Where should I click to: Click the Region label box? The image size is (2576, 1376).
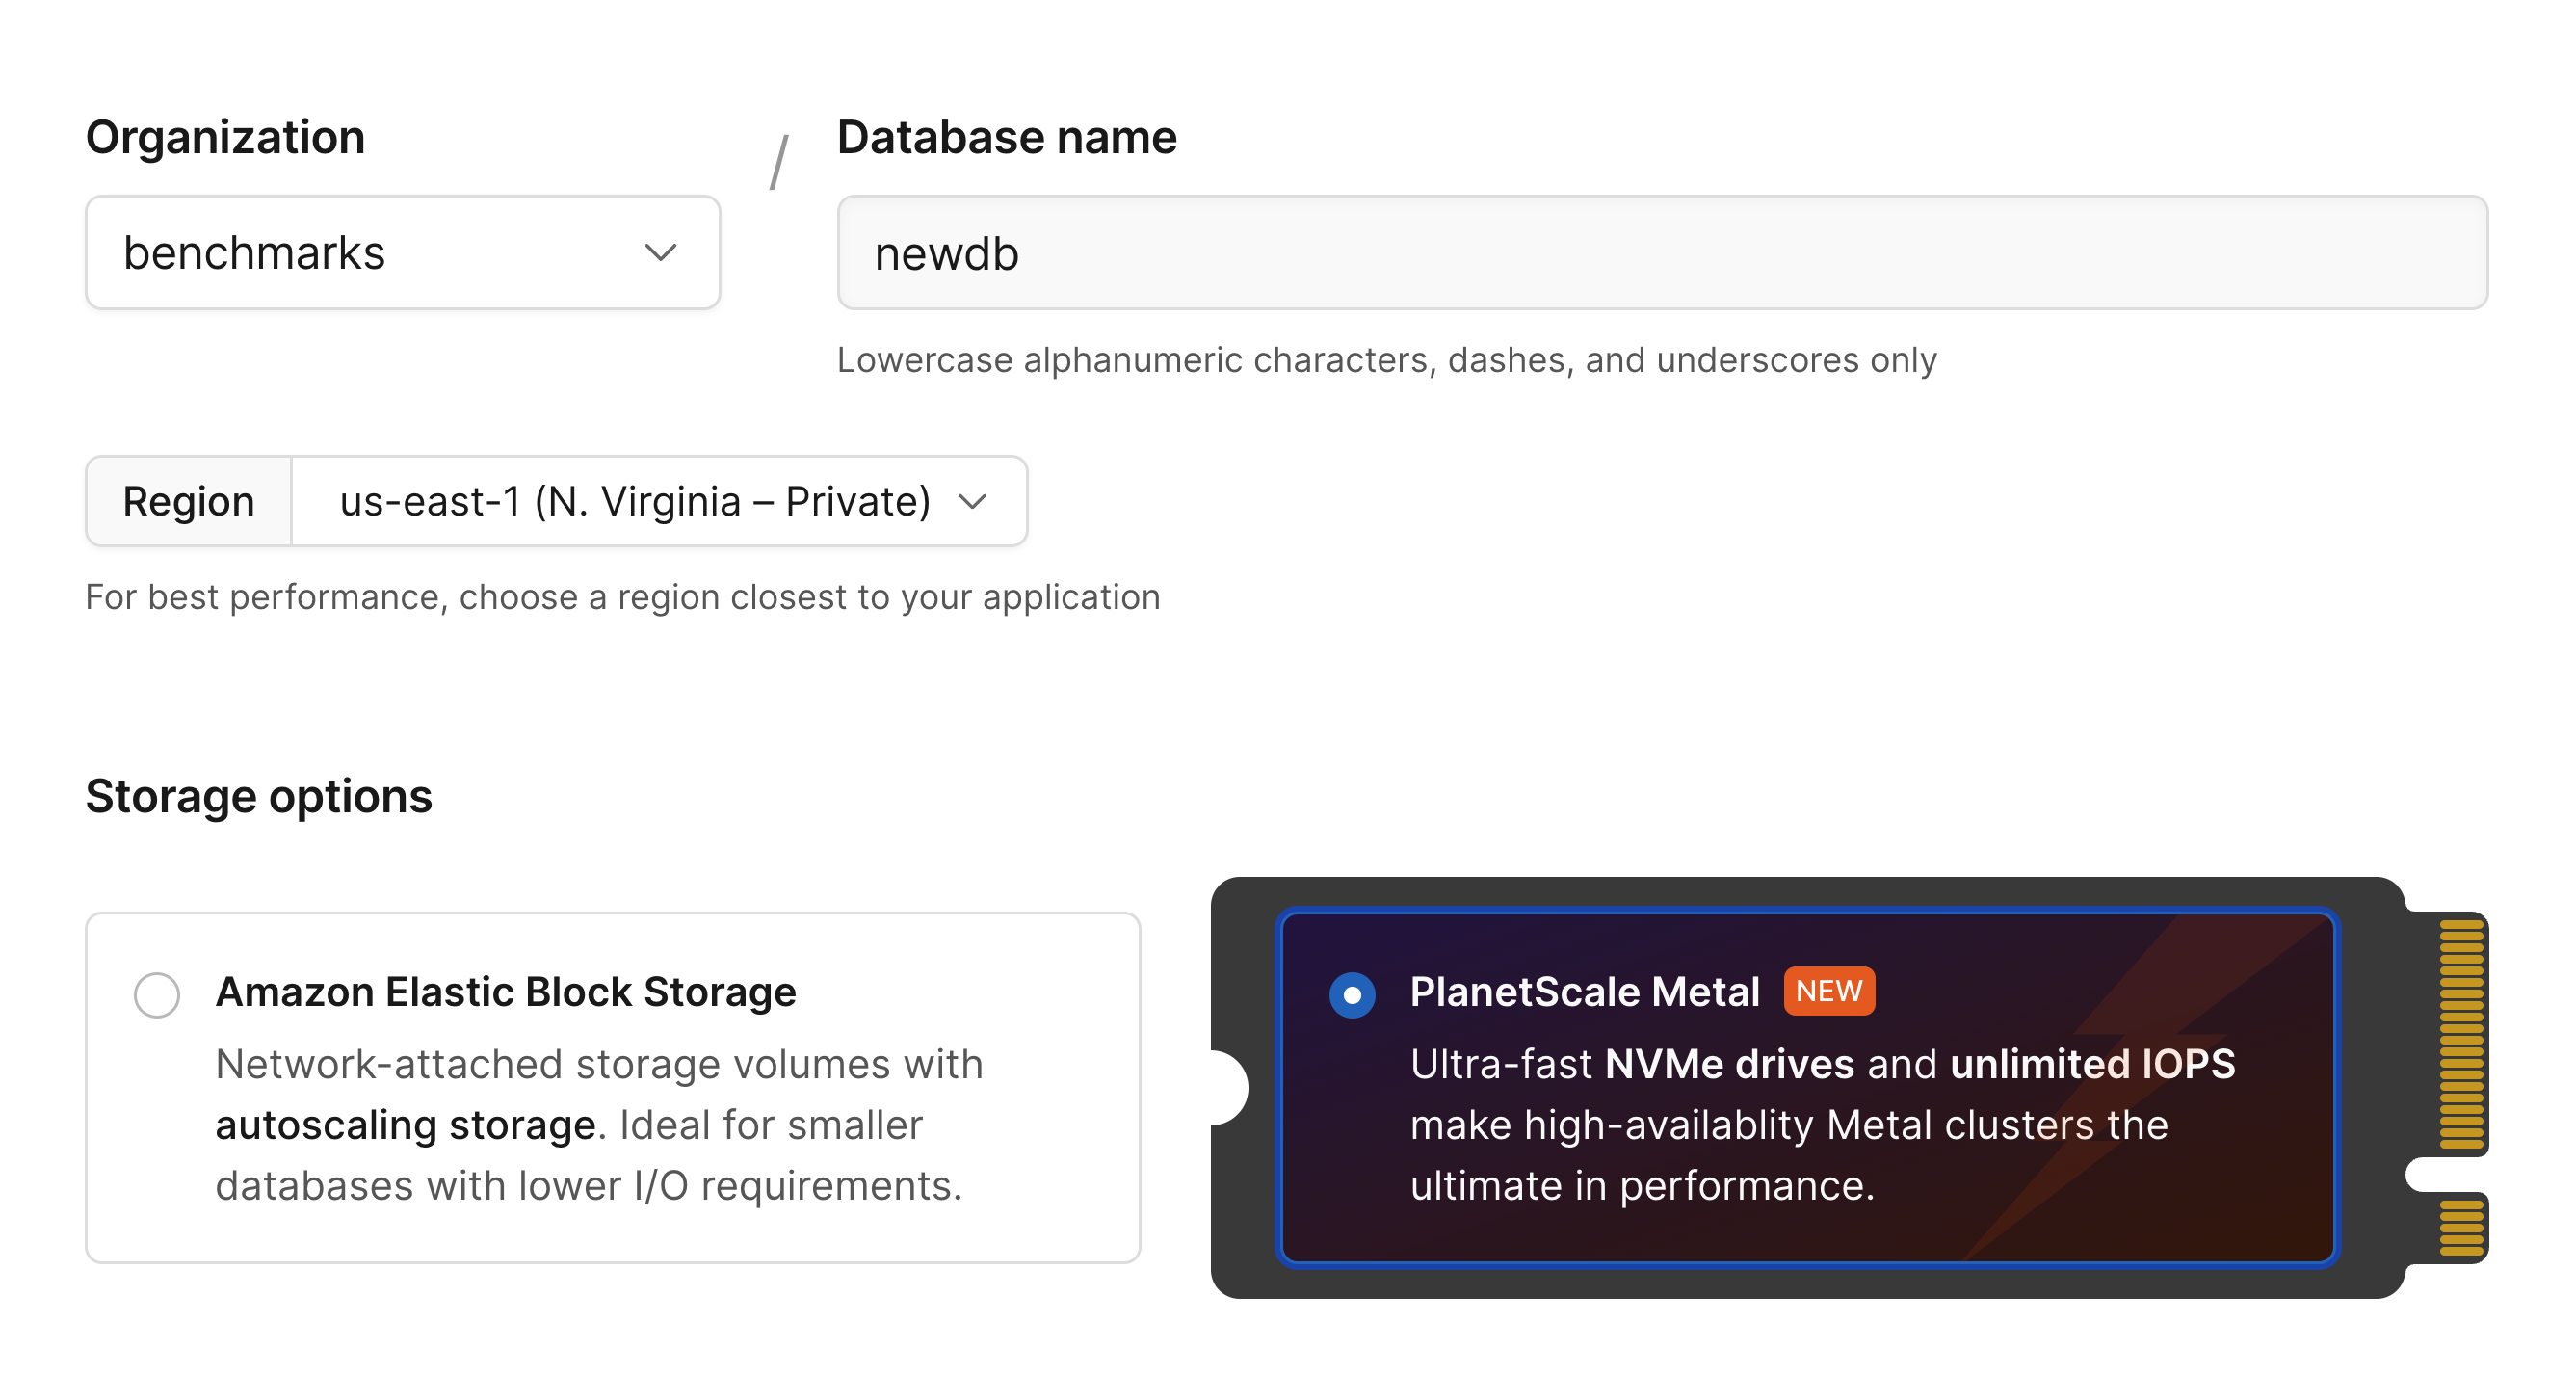coord(188,501)
